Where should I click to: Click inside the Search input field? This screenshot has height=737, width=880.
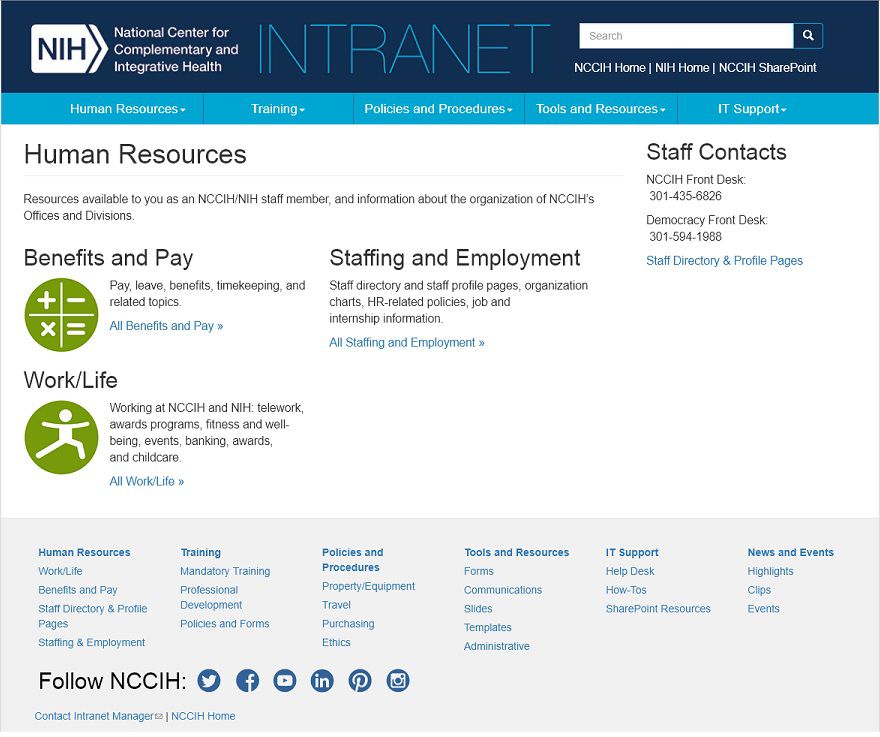pyautogui.click(x=686, y=35)
